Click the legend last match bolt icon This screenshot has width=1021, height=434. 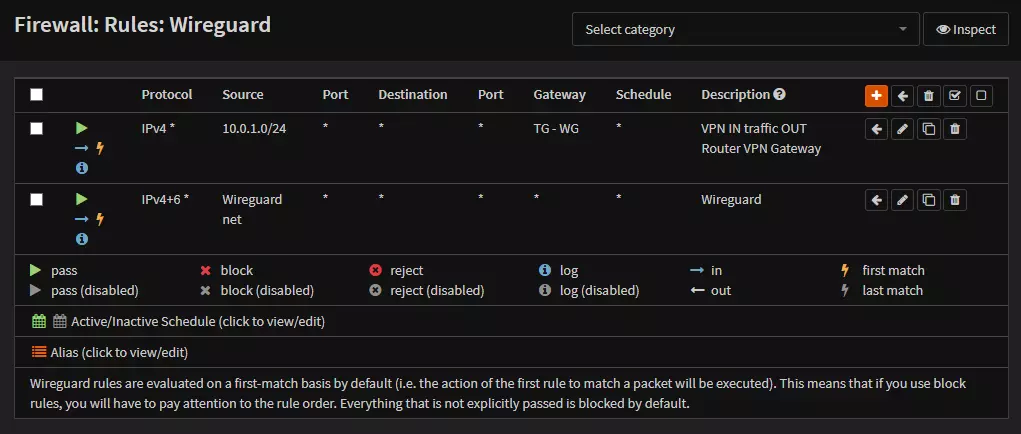click(846, 290)
